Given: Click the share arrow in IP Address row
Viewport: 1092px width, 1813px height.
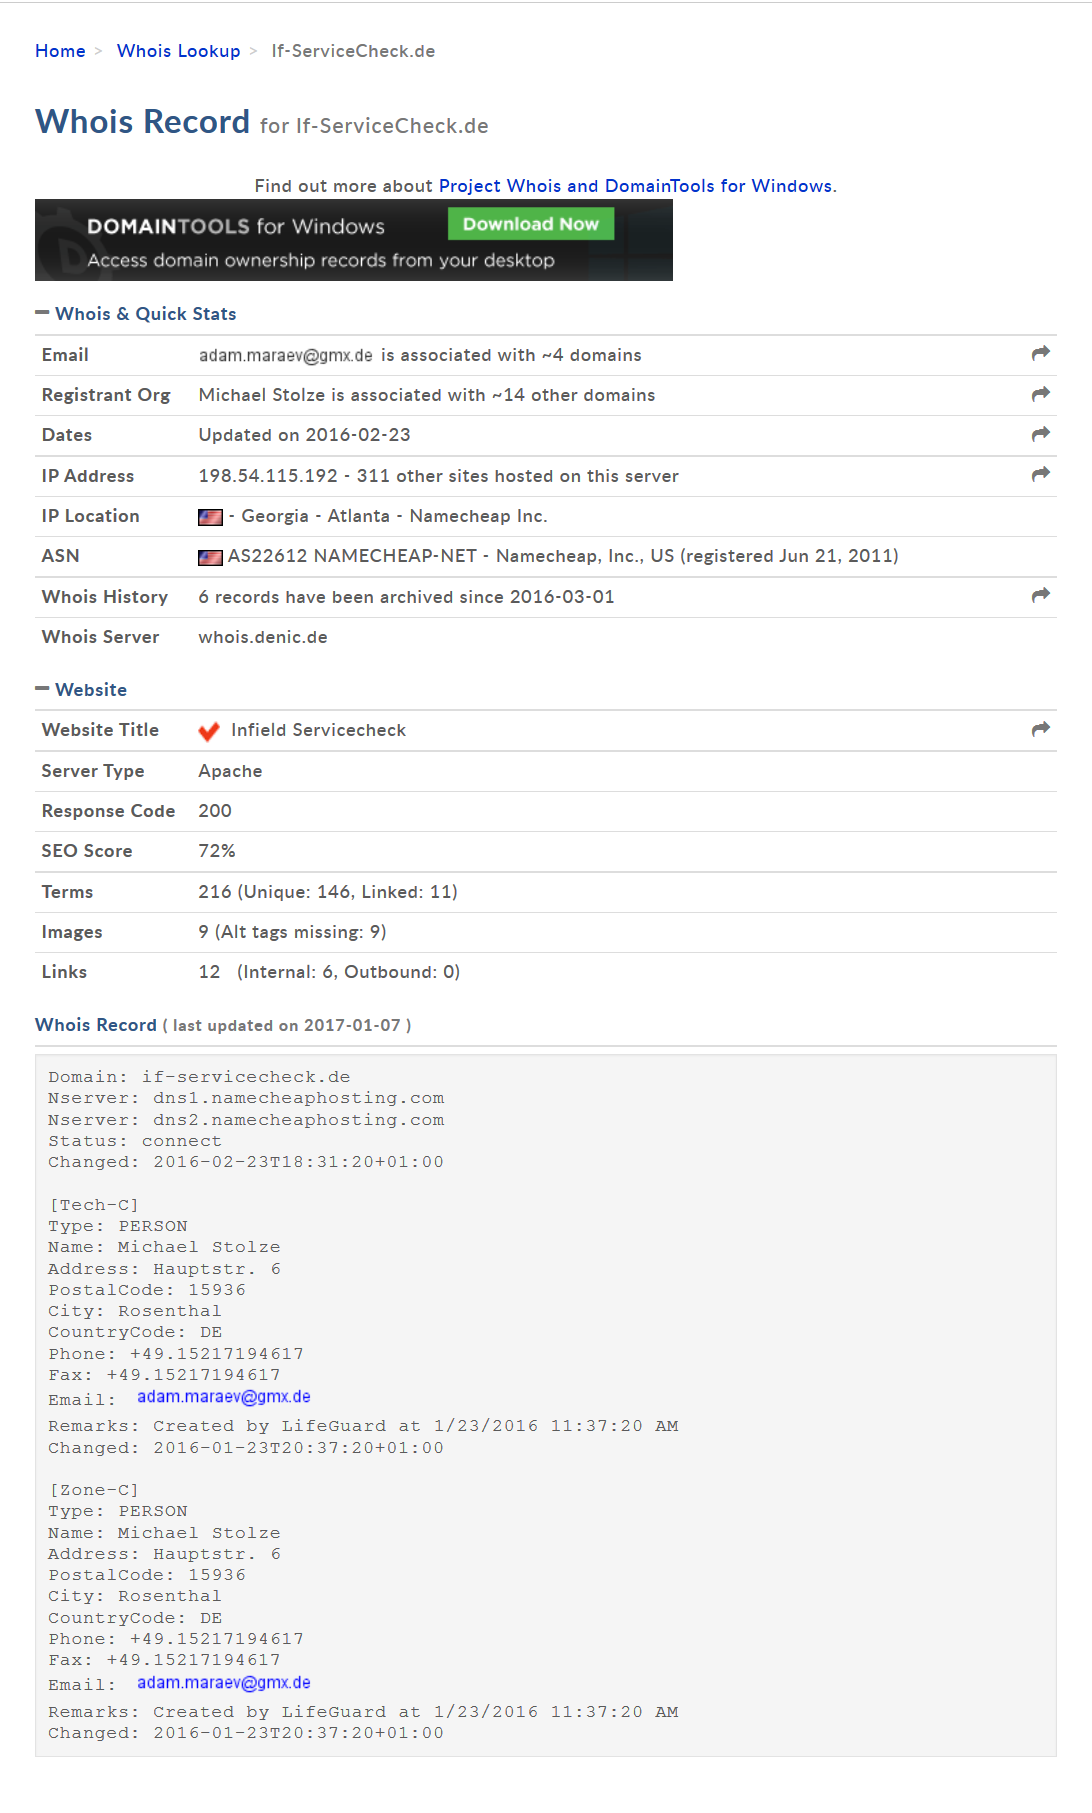Looking at the screenshot, I should pos(1041,474).
